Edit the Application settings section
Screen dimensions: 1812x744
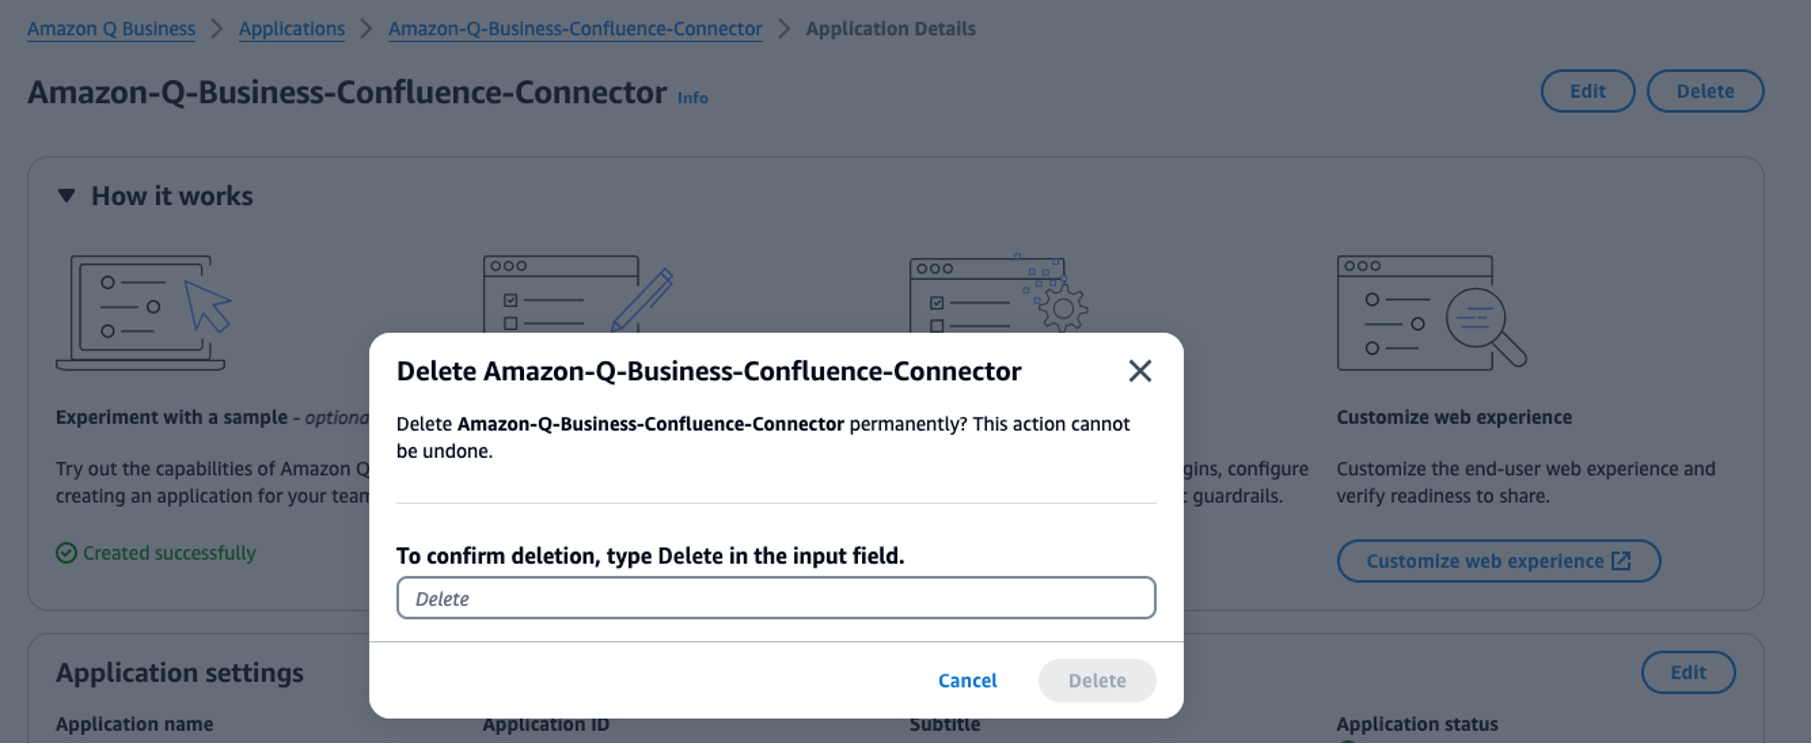pyautogui.click(x=1687, y=673)
